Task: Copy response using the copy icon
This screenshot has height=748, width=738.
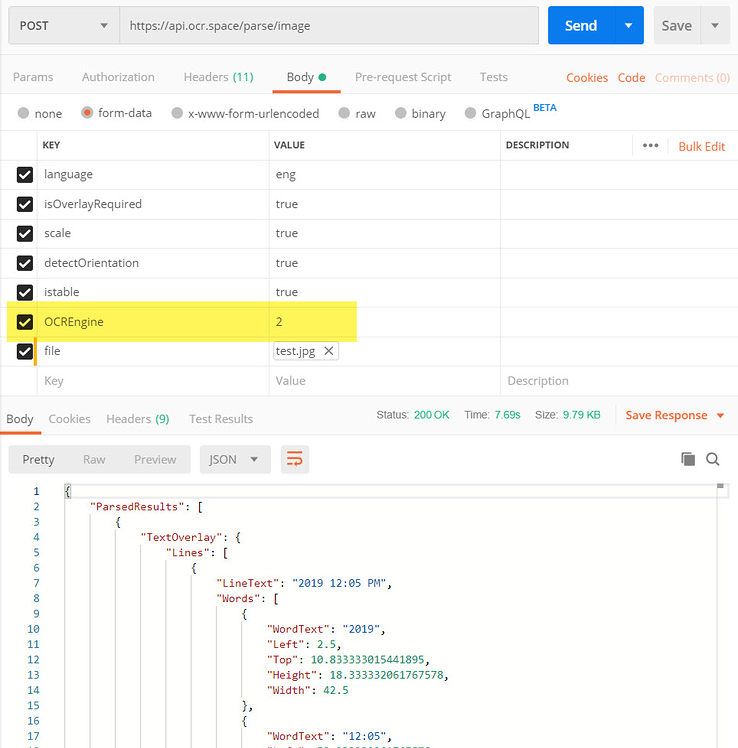Action: (688, 459)
